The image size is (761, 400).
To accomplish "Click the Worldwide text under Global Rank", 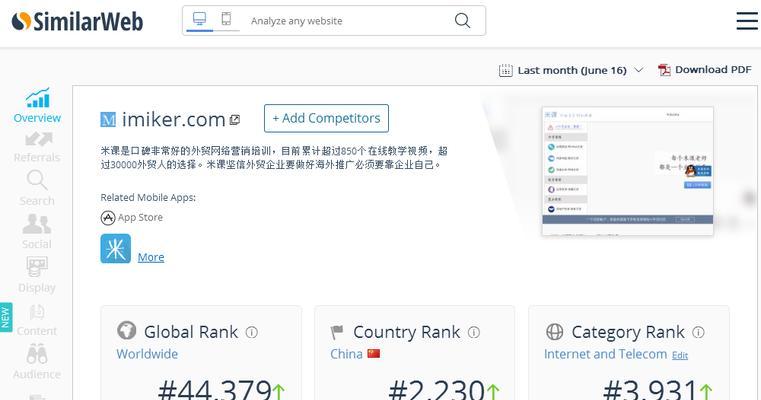I will [x=147, y=354].
